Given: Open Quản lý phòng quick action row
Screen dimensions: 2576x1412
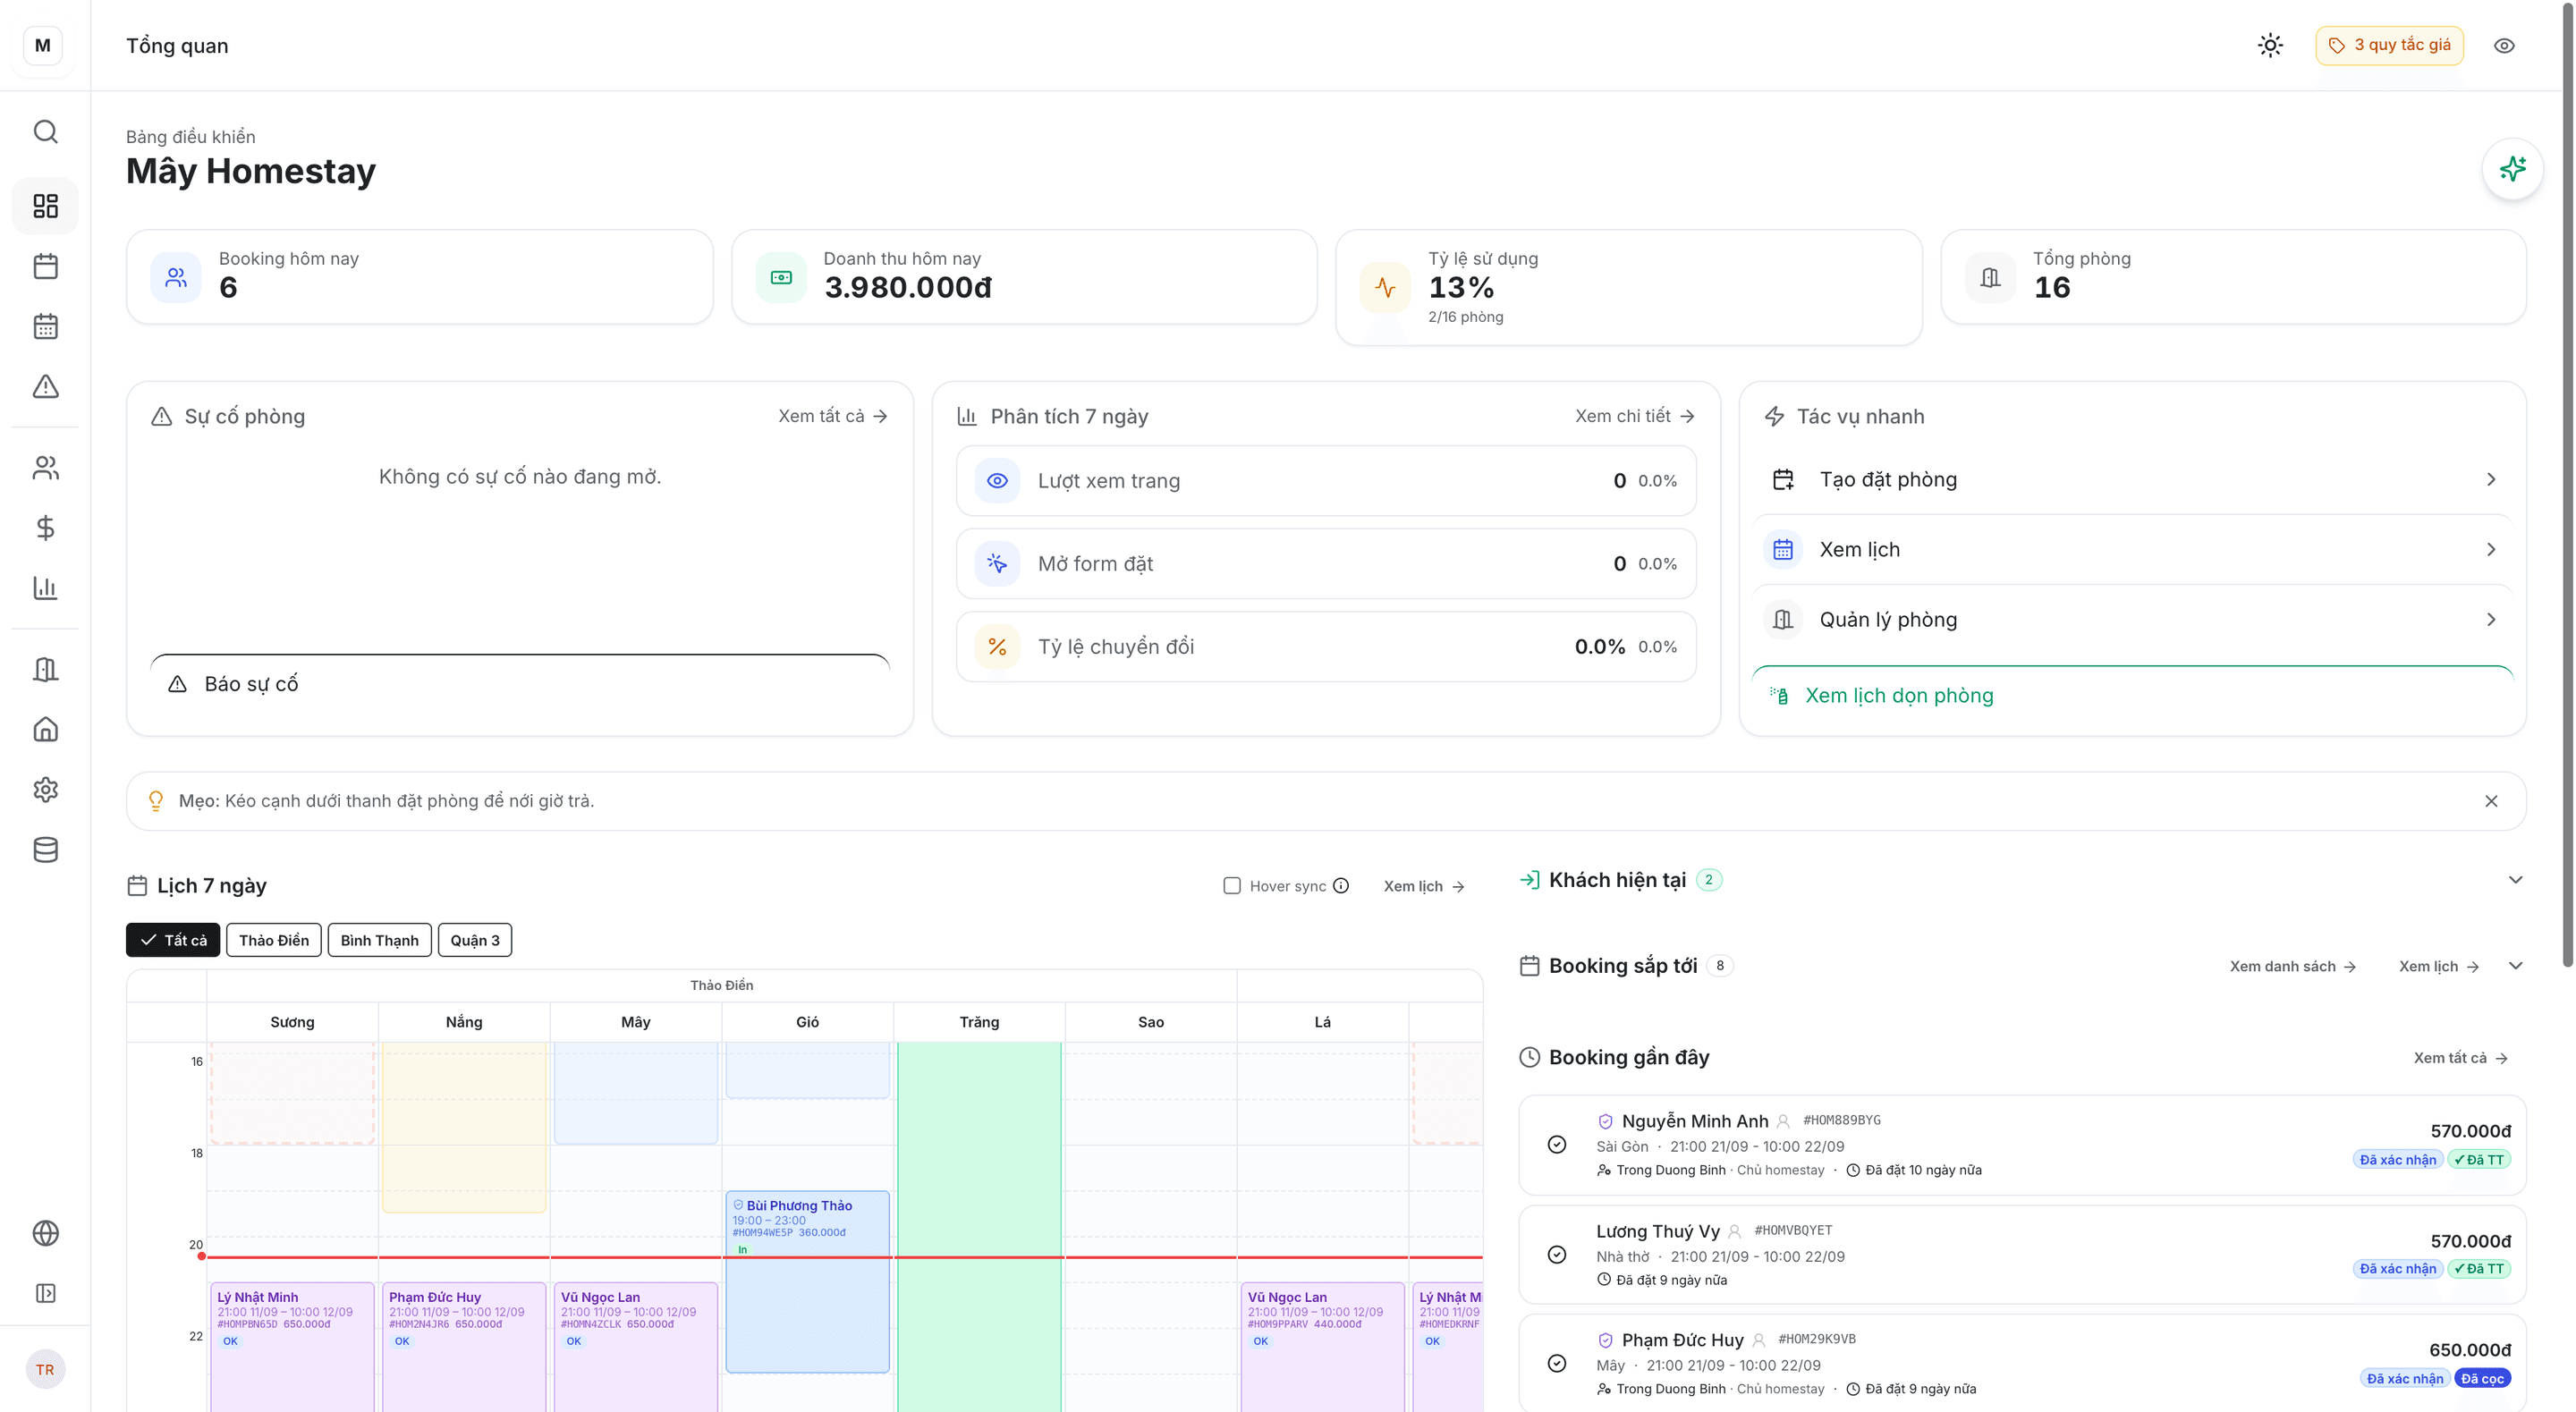Looking at the screenshot, I should pyautogui.click(x=2132, y=620).
